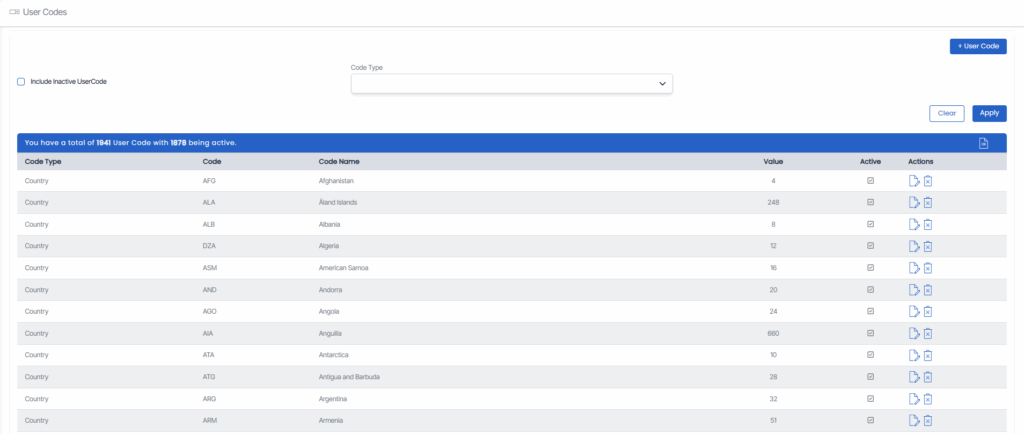Edit the Anguilla user code
The image size is (1024, 434).
[914, 333]
